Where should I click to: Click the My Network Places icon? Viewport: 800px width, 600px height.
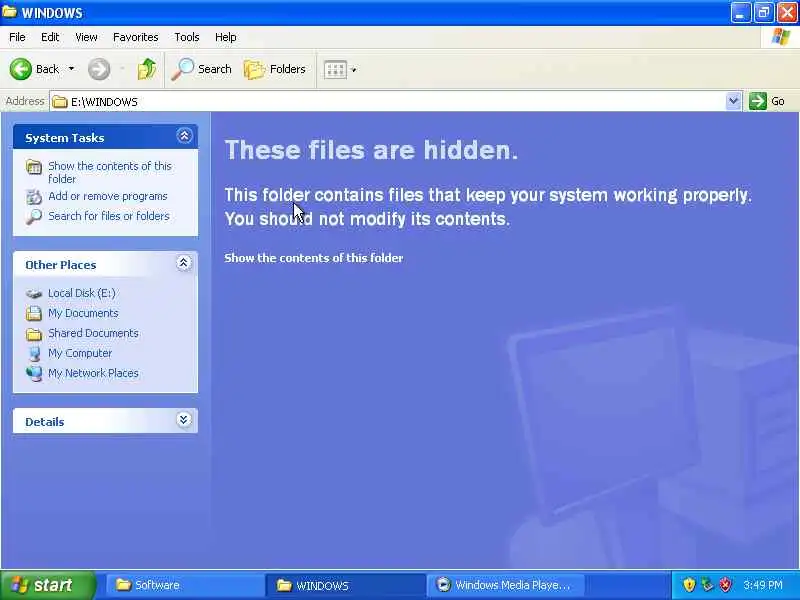click(x=34, y=373)
